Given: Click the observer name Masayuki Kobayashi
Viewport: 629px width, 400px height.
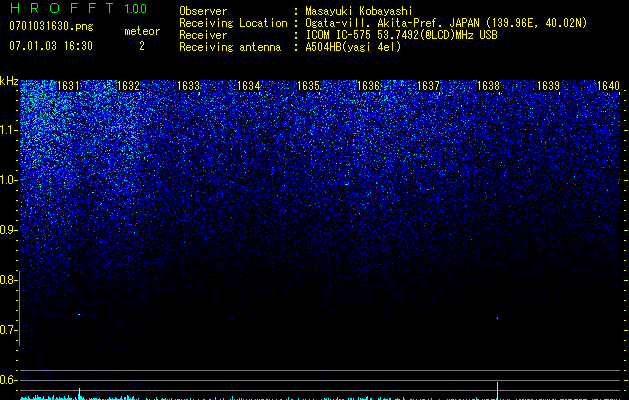Looking at the screenshot, I should point(359,11).
